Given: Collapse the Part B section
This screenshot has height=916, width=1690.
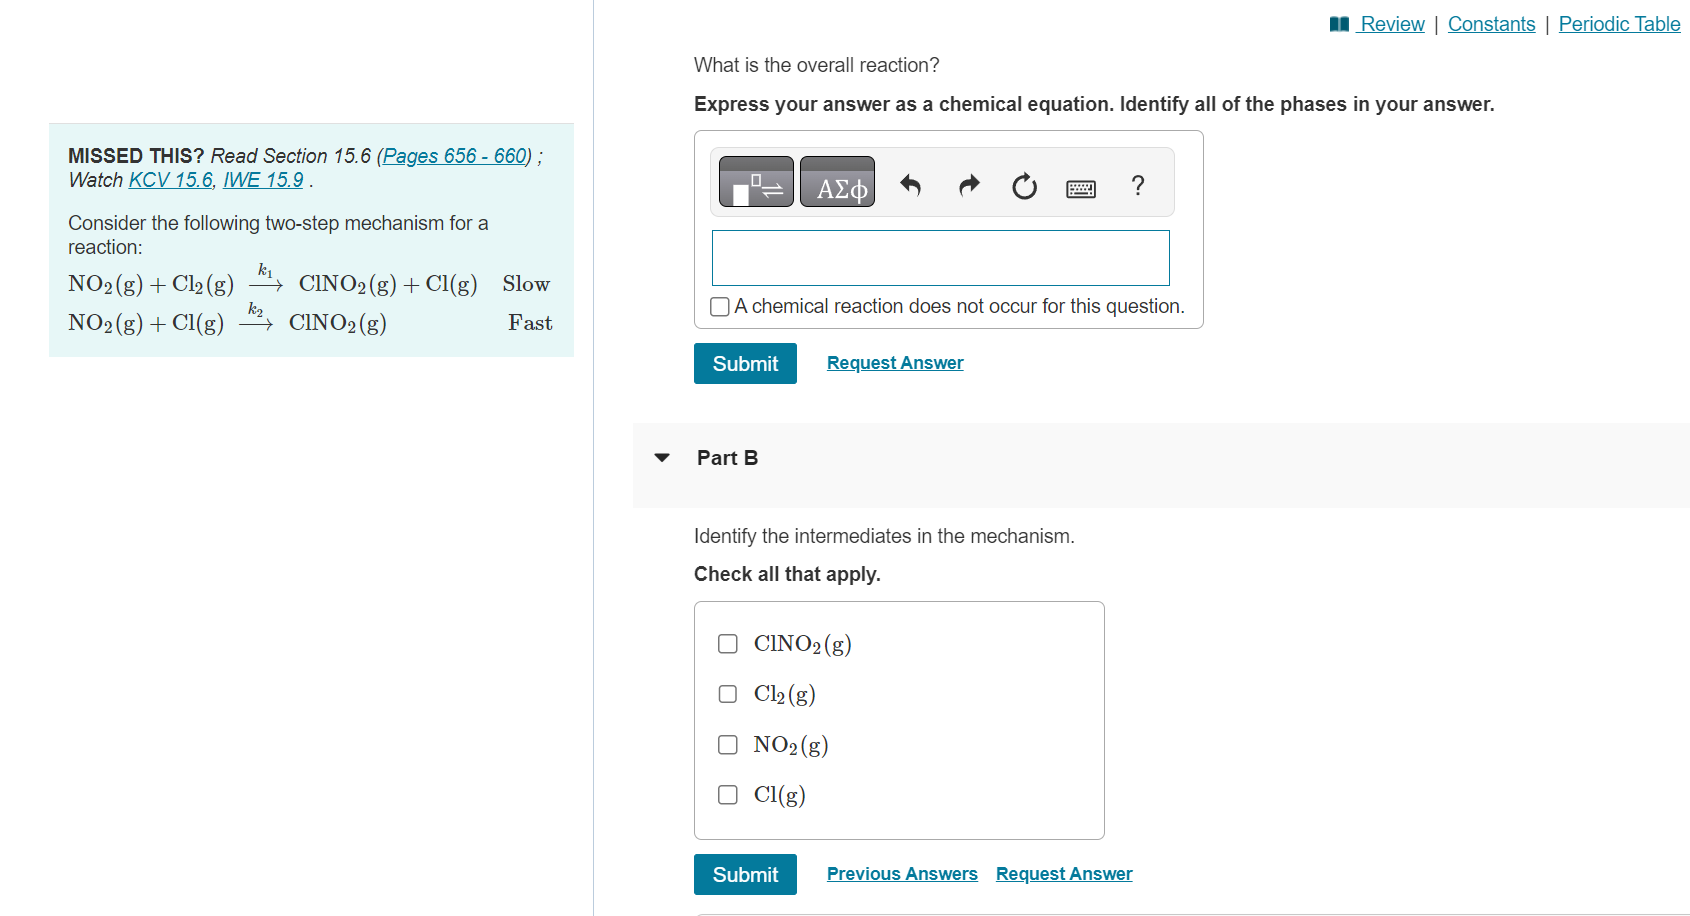Looking at the screenshot, I should (661, 457).
